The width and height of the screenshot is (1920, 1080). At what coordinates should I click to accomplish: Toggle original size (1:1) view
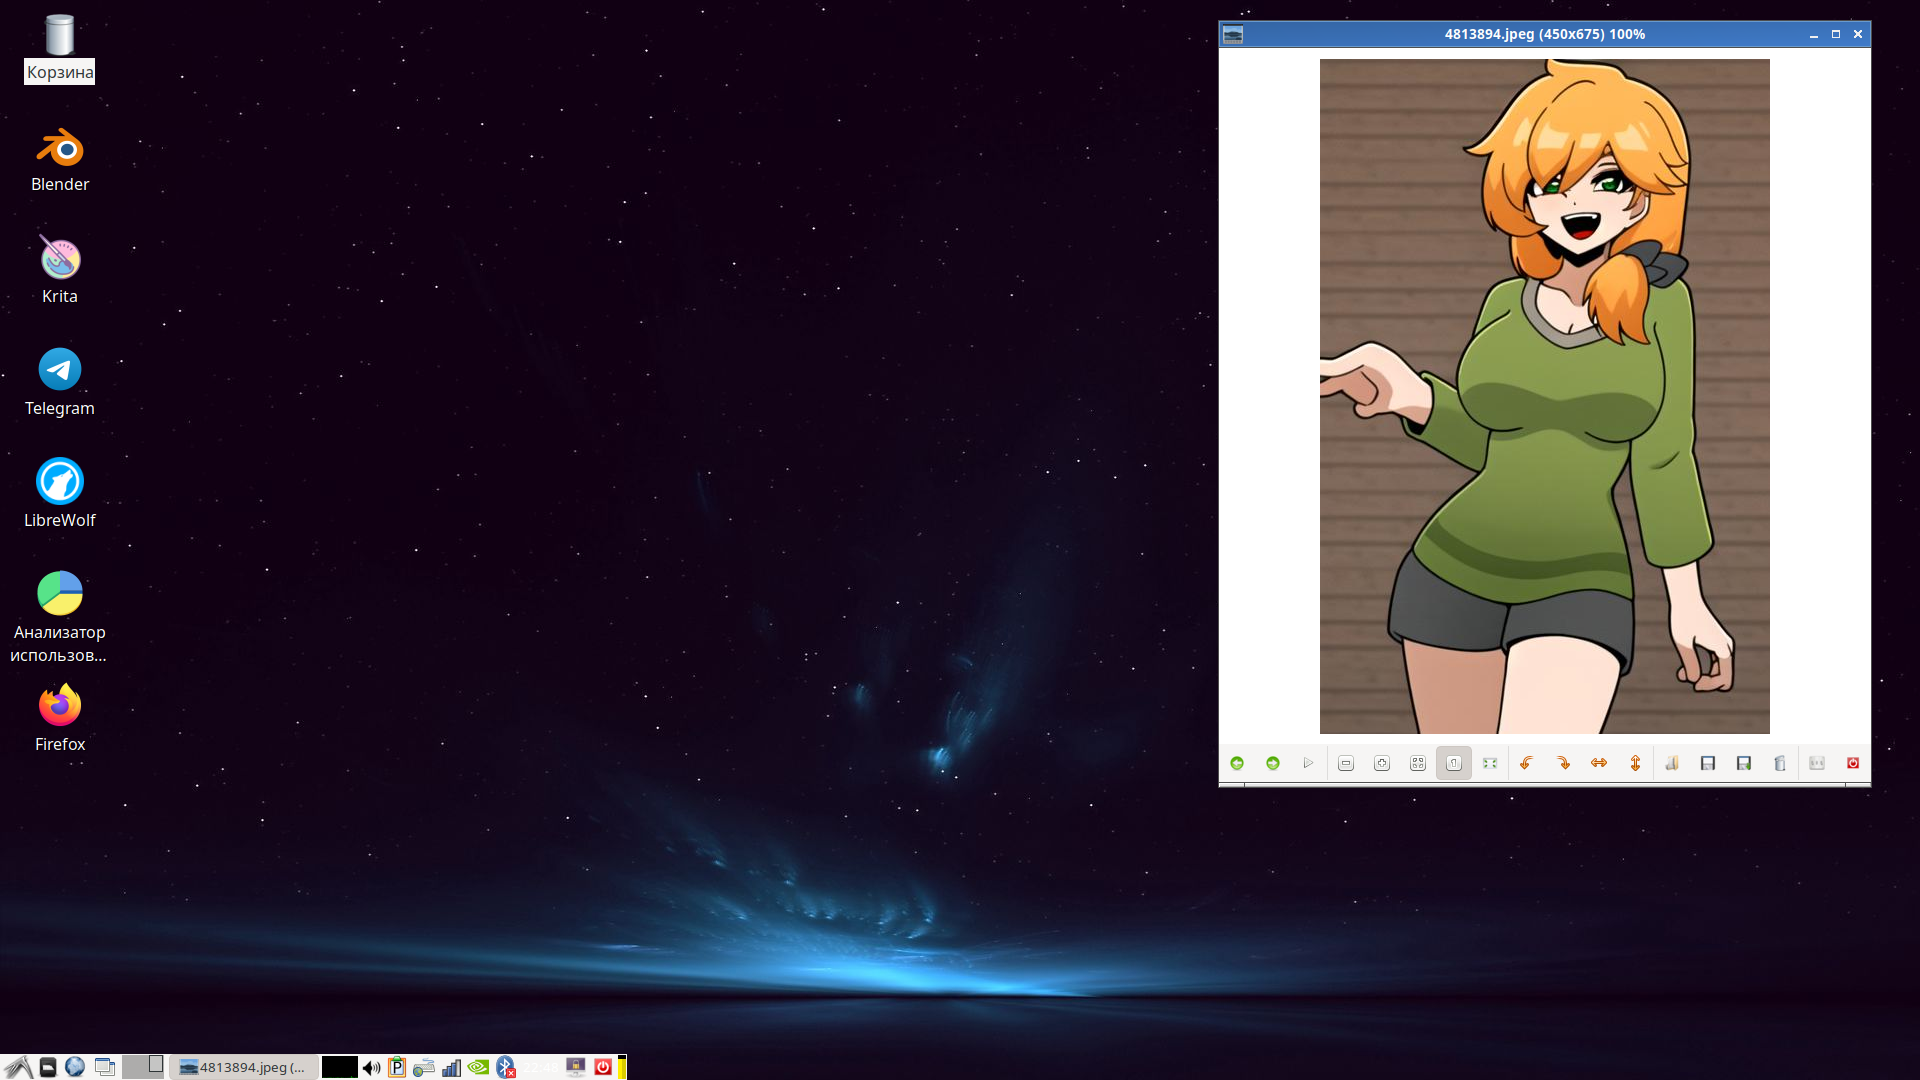point(1454,763)
